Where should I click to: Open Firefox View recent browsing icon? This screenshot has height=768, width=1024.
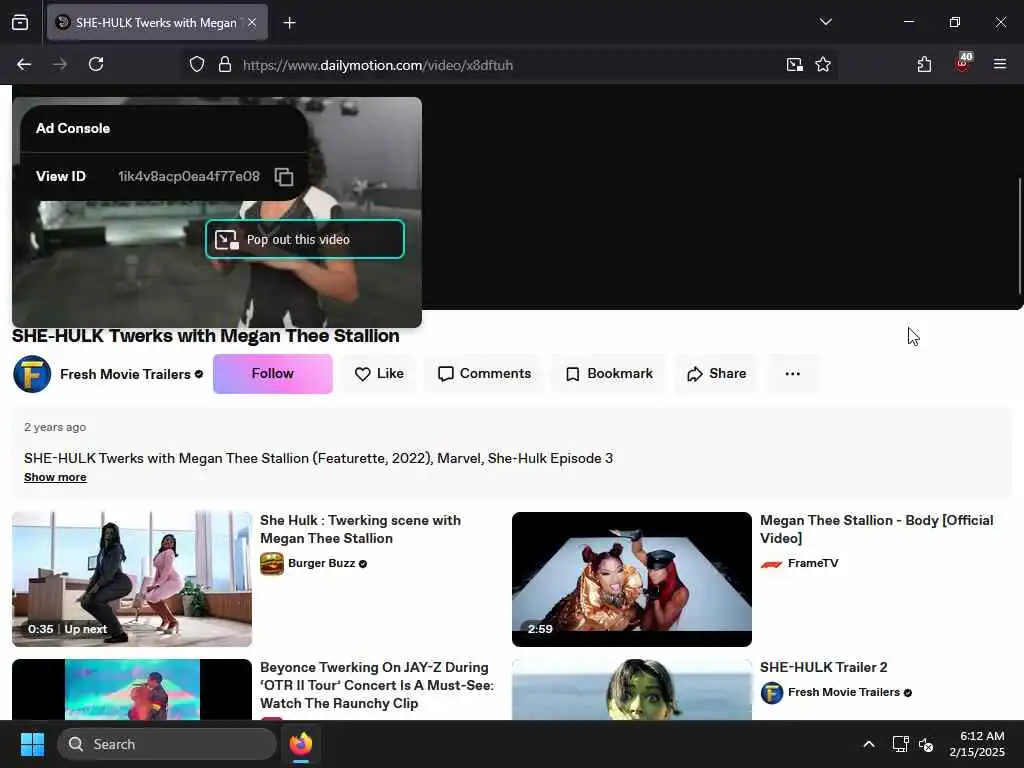coord(20,22)
